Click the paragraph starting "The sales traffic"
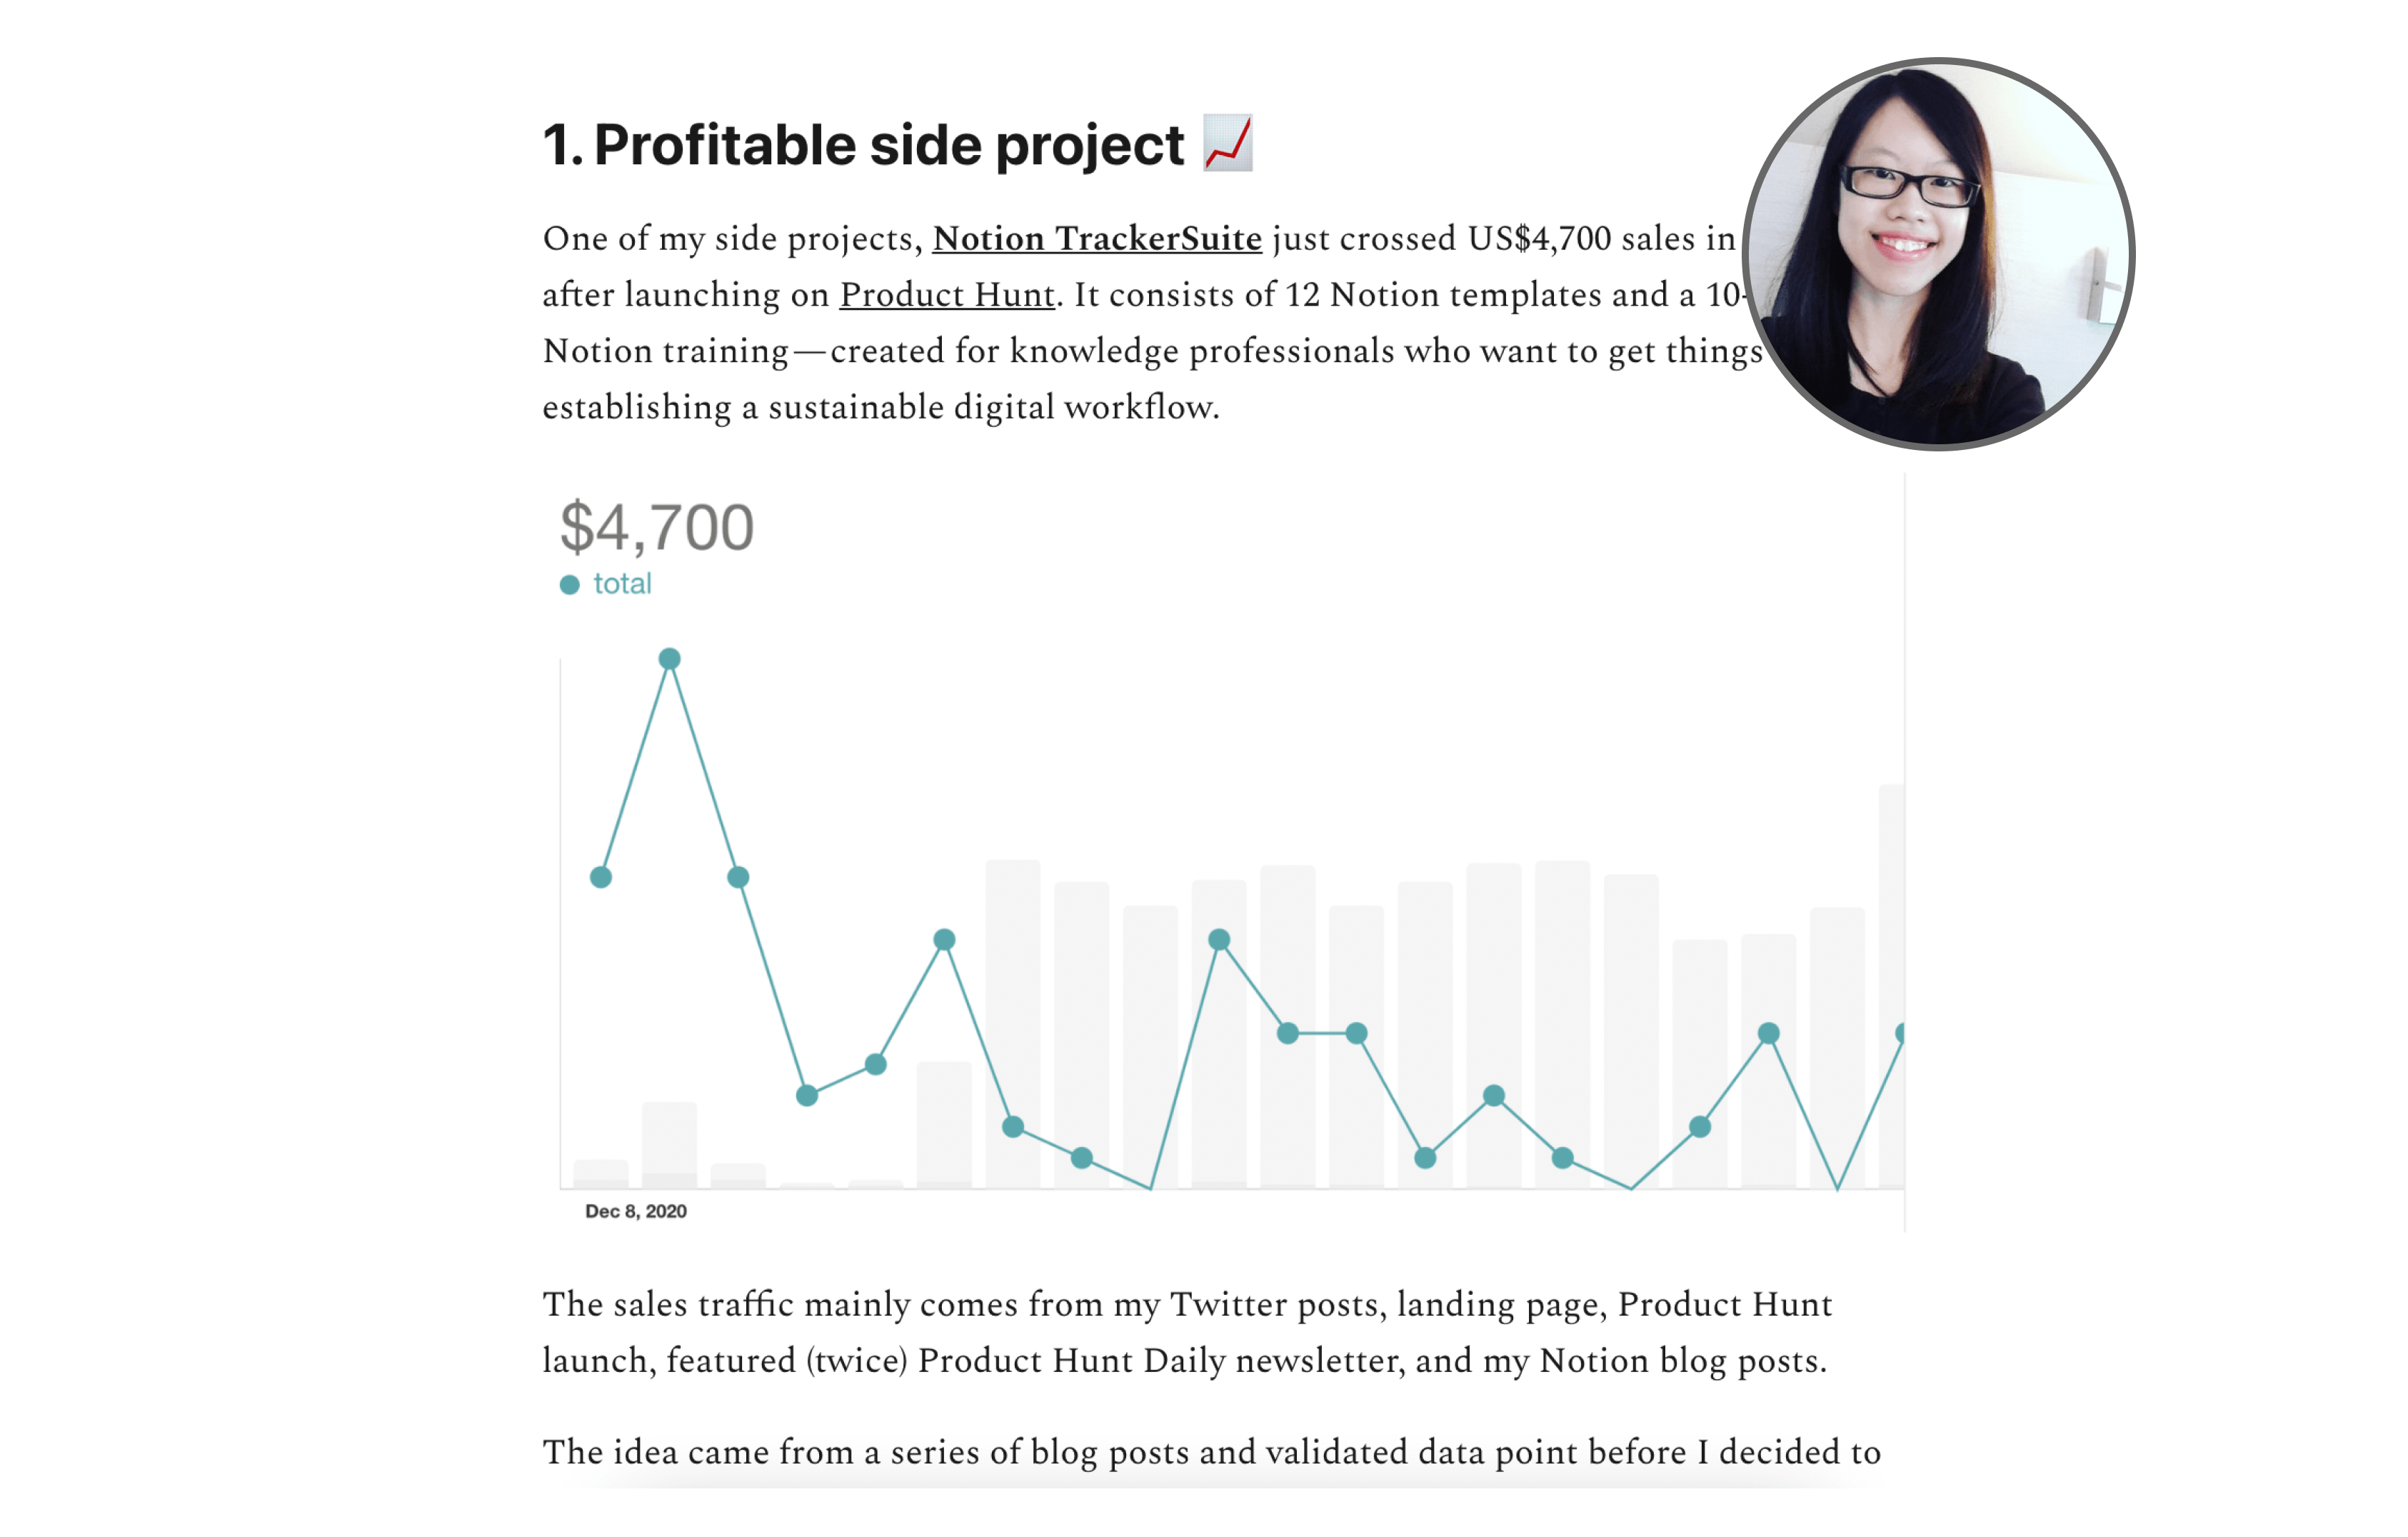 1186,1332
